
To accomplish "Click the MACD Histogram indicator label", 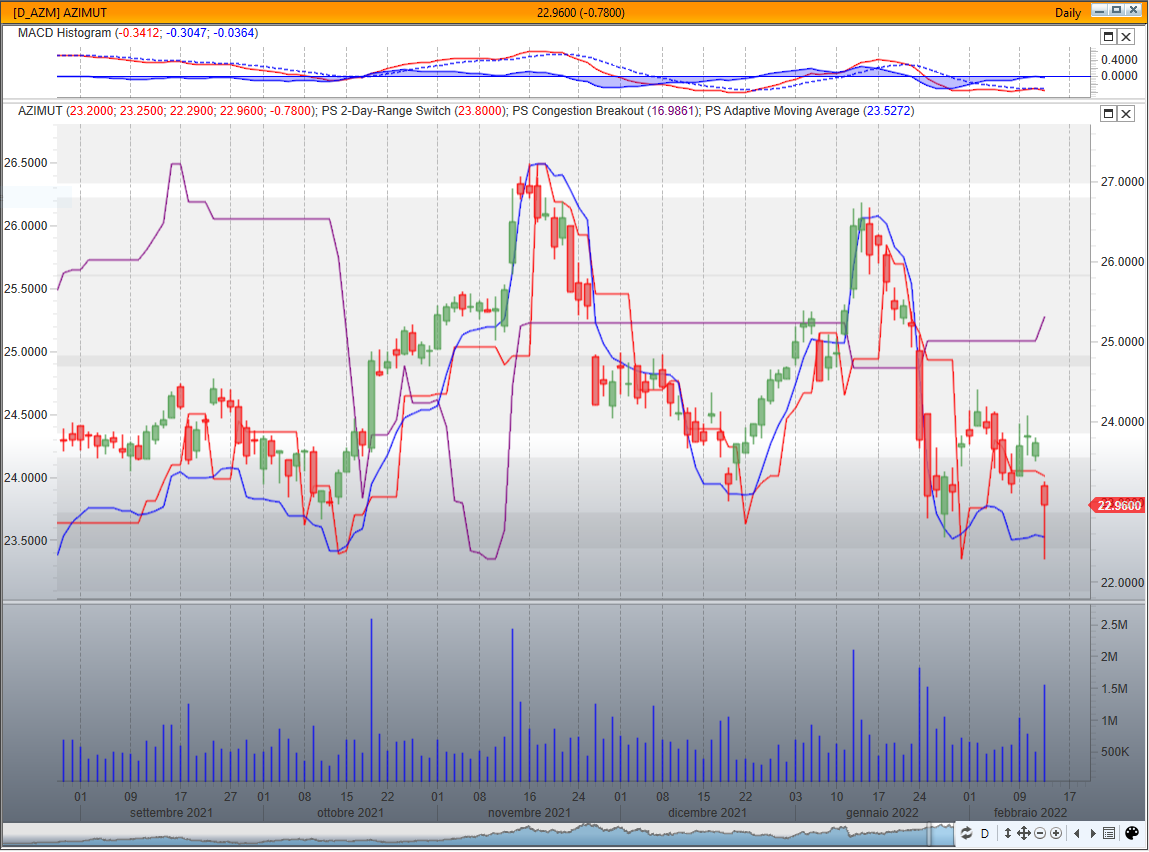I will pos(64,33).
